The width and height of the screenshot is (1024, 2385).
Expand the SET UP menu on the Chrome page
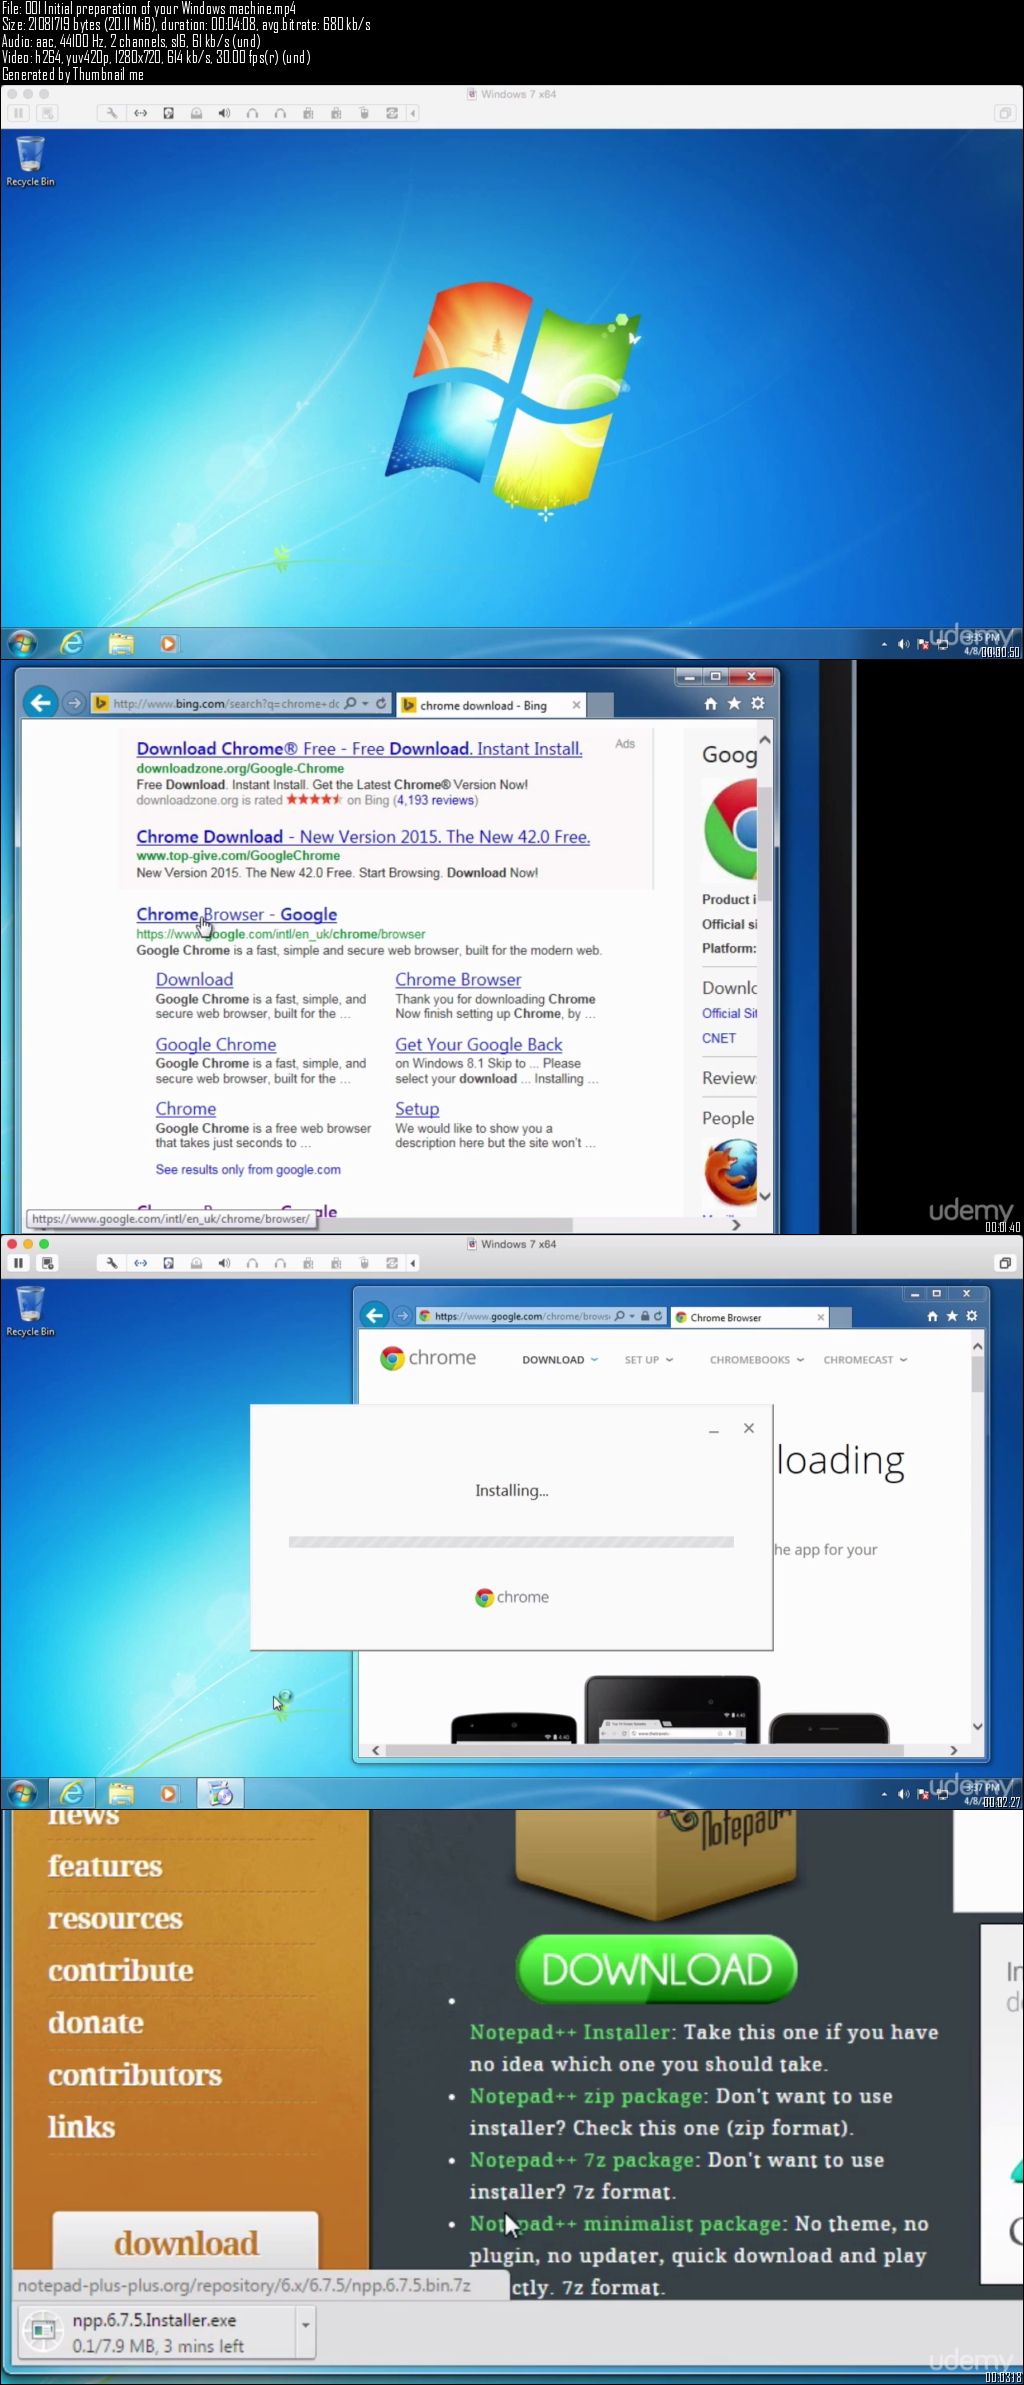(x=649, y=1360)
